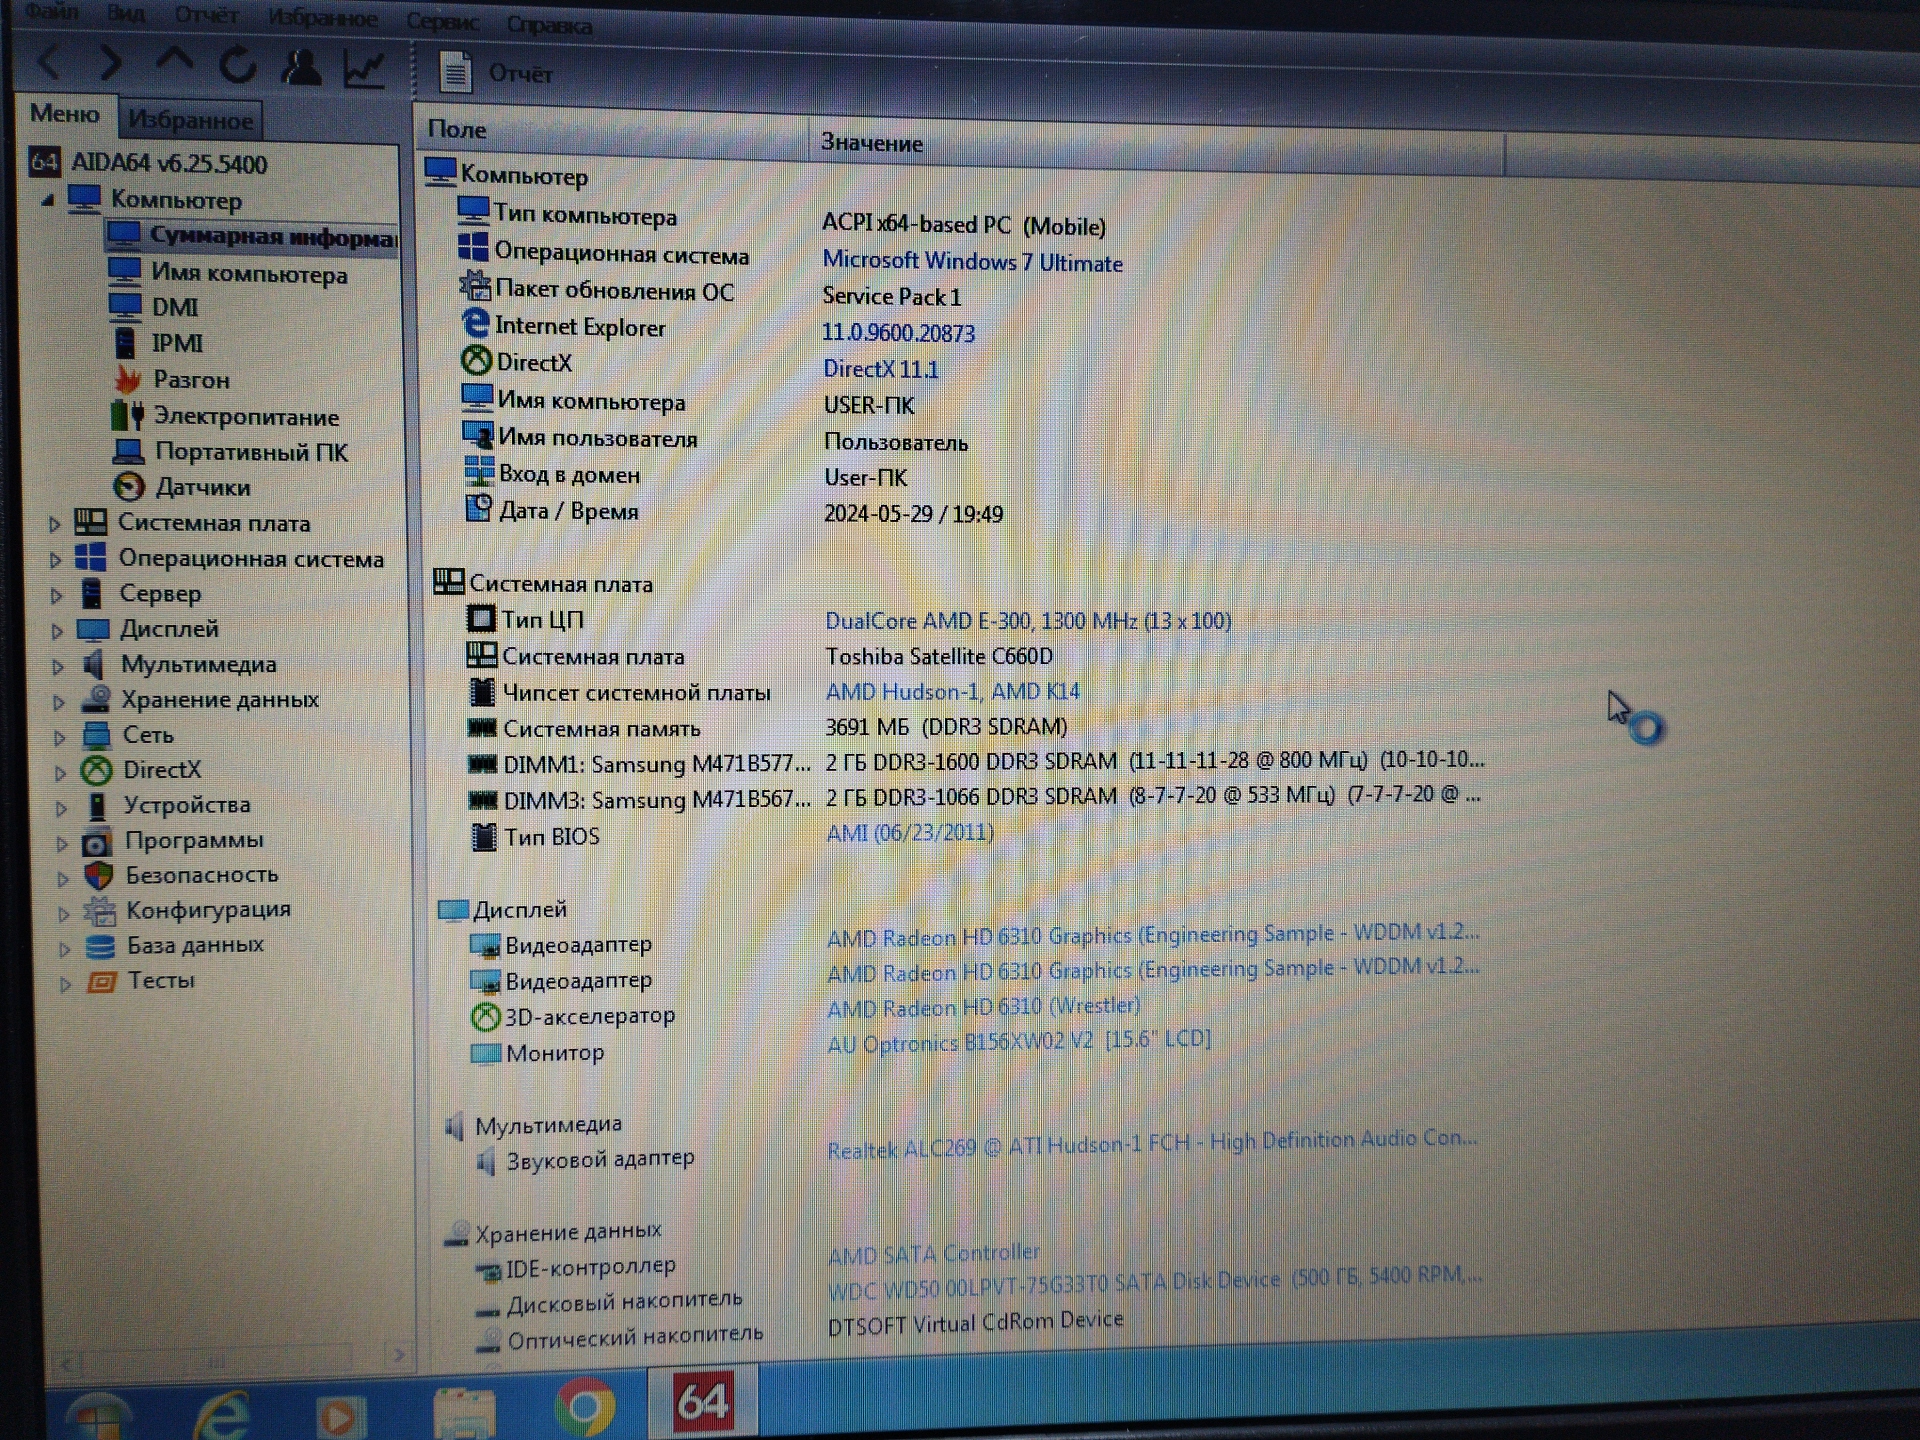
Task: Click the Back navigation arrow
Action: 49,62
